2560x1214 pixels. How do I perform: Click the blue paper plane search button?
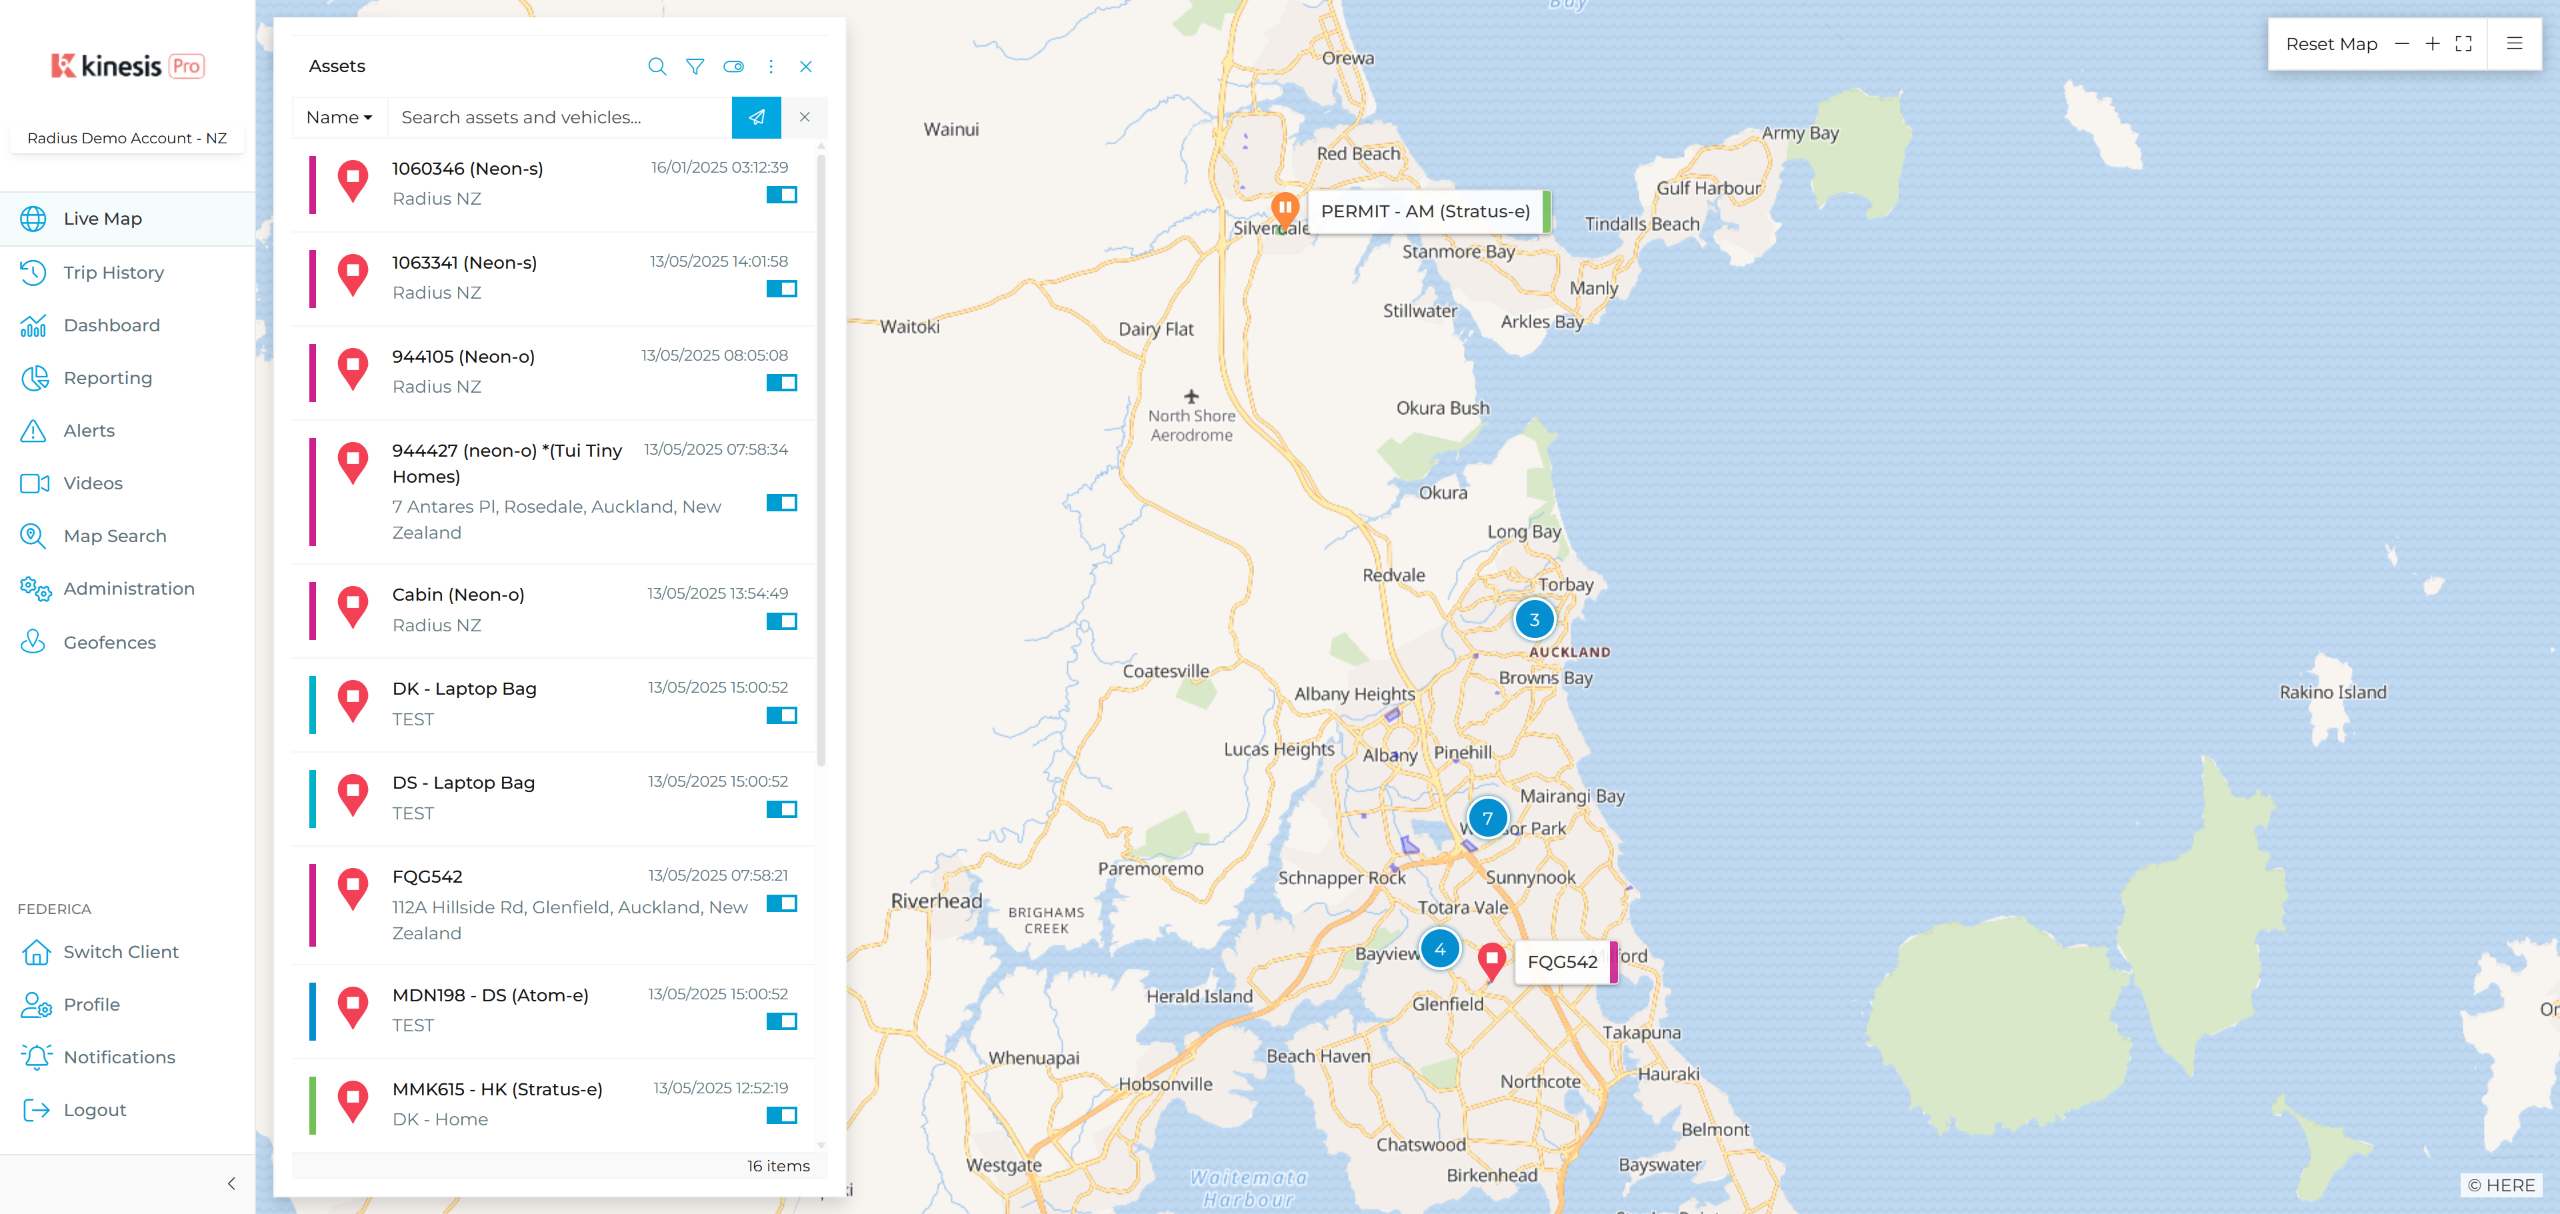point(756,117)
